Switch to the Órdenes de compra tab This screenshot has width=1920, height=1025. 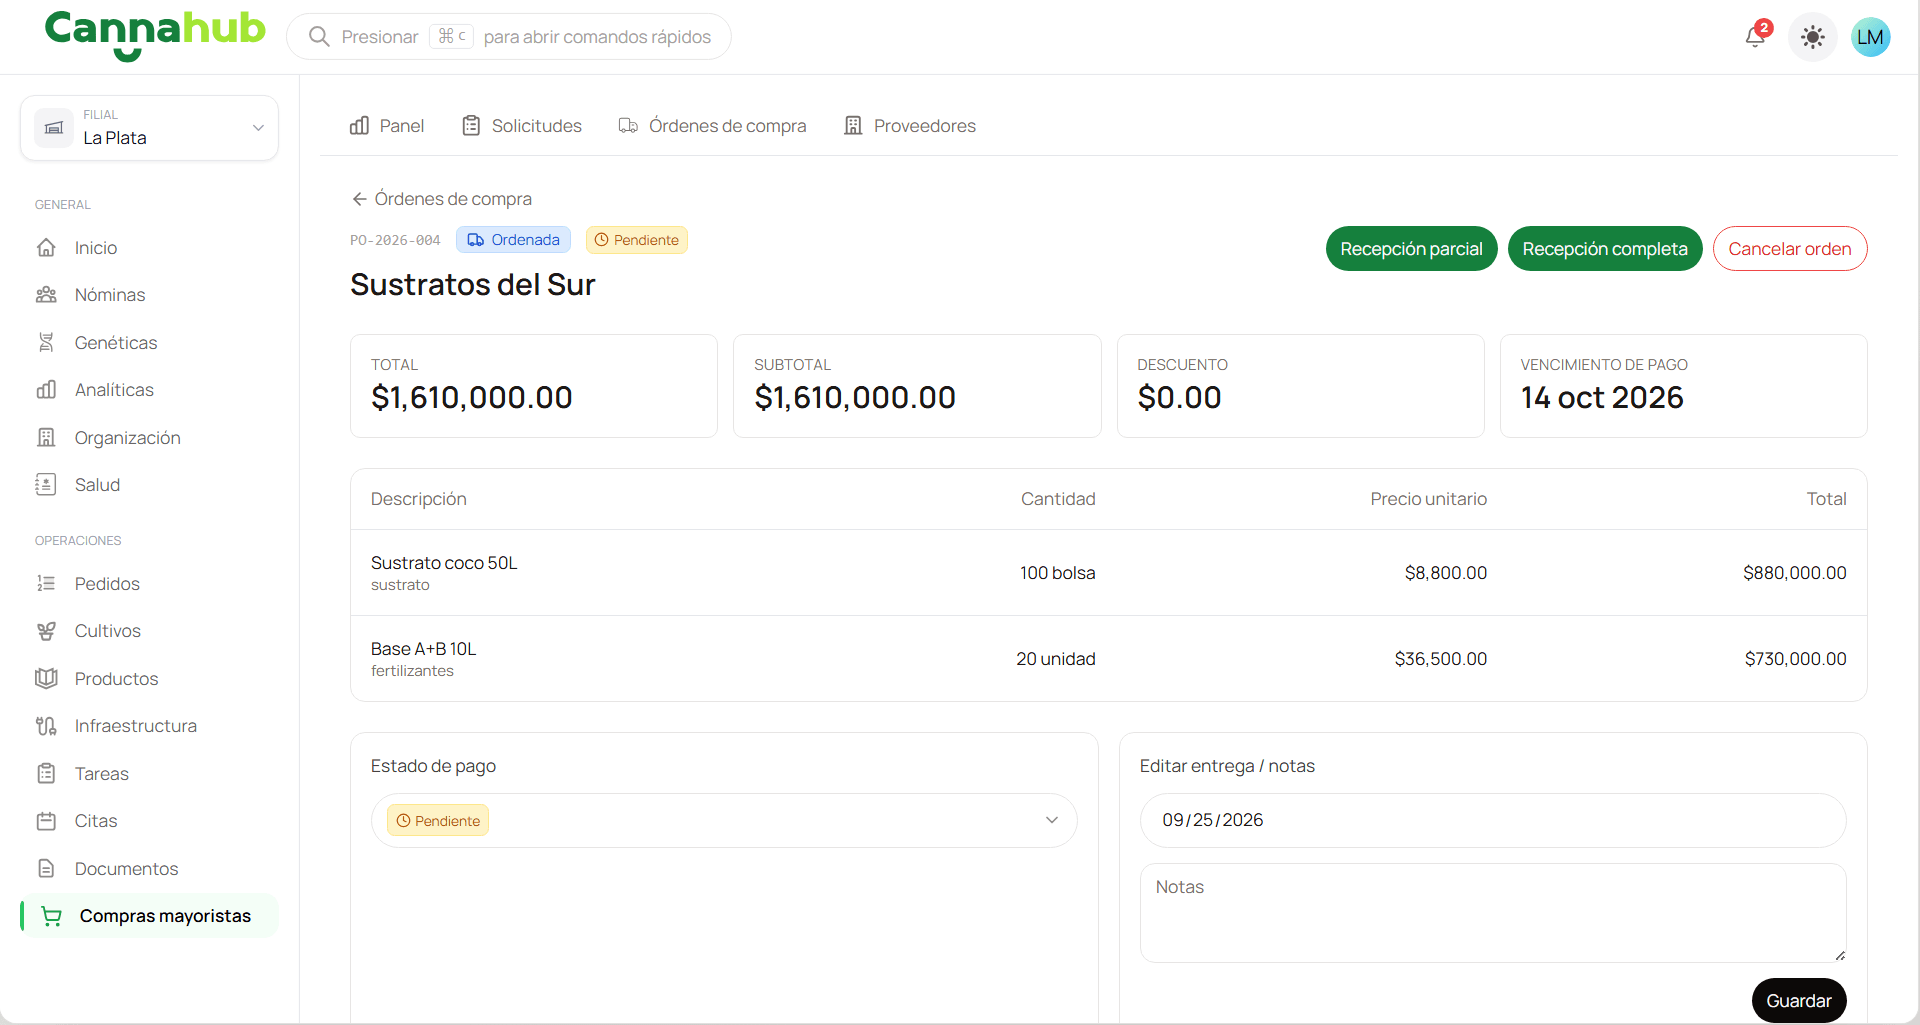712,126
